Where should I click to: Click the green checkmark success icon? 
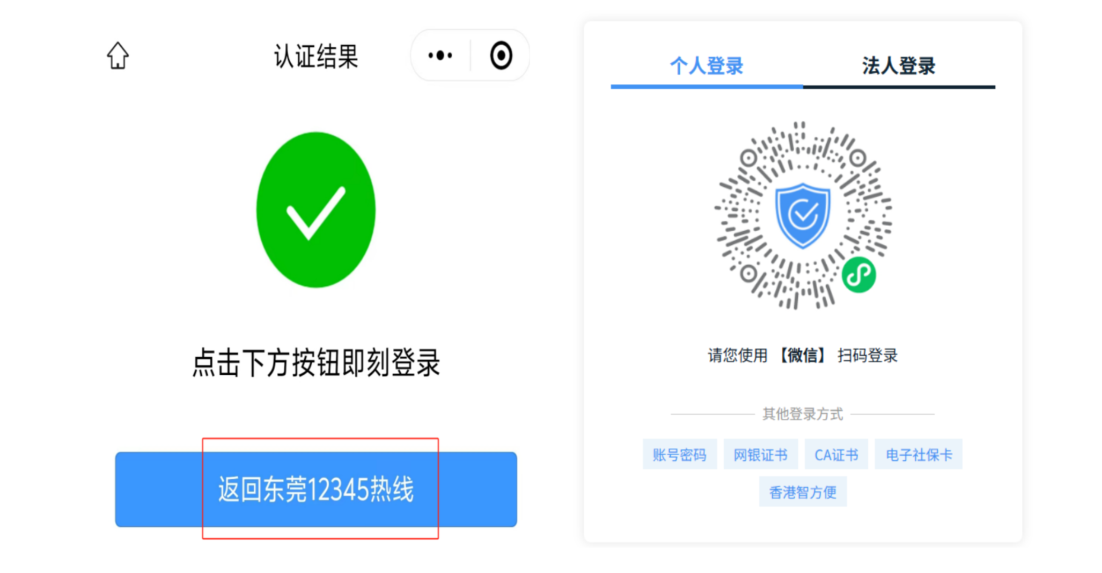pos(316,210)
